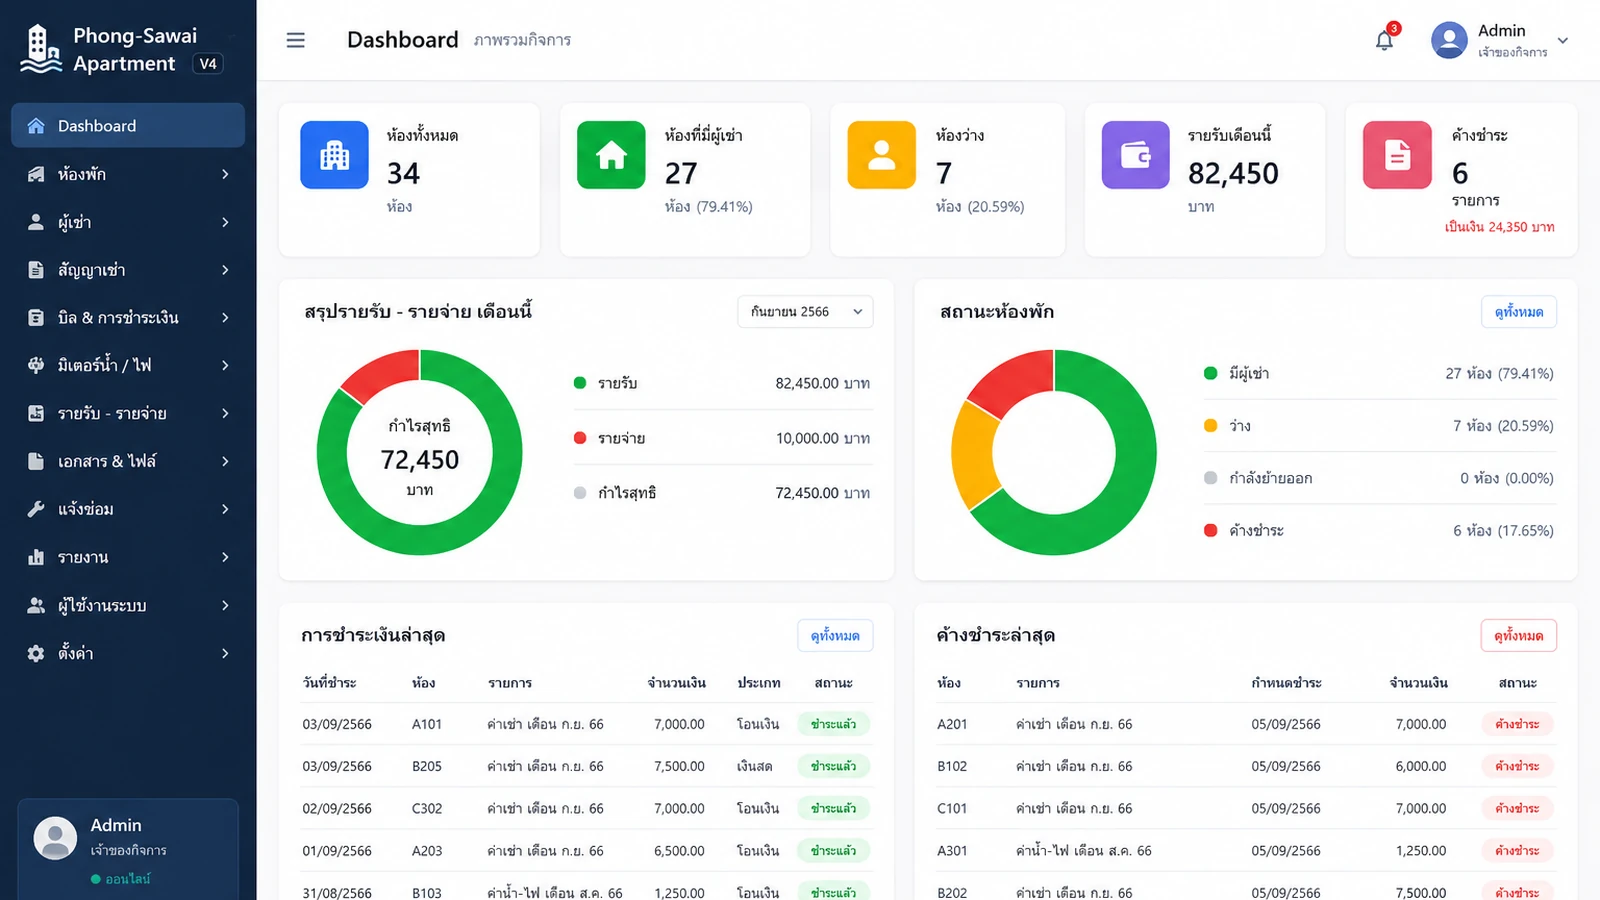Image resolution: width=1600 pixels, height=900 pixels.
Task: Open the ห้องพัก menu item
Action: [128, 174]
